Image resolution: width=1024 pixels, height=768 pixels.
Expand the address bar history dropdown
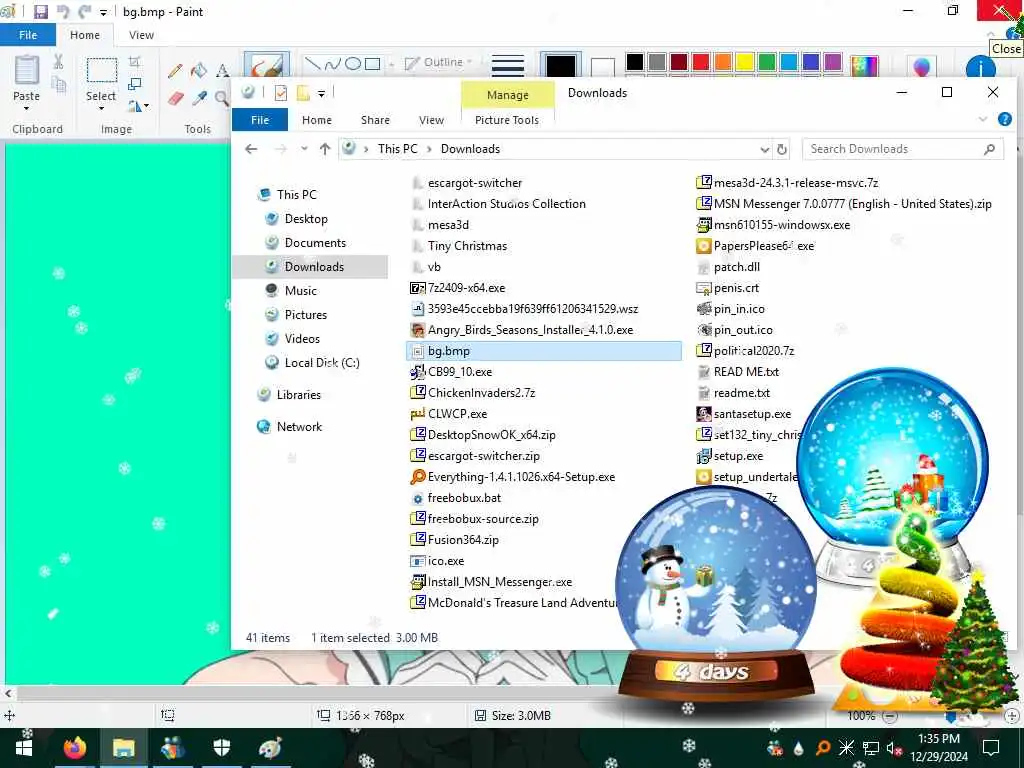coord(765,150)
